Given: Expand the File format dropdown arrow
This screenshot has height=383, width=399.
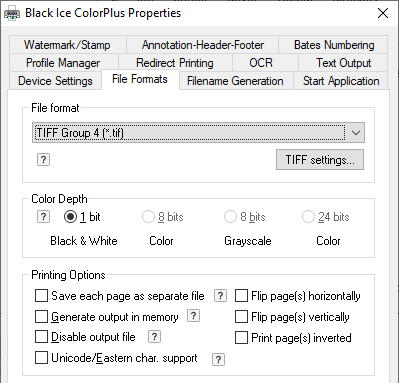Looking at the screenshot, I should pyautogui.click(x=356, y=133).
